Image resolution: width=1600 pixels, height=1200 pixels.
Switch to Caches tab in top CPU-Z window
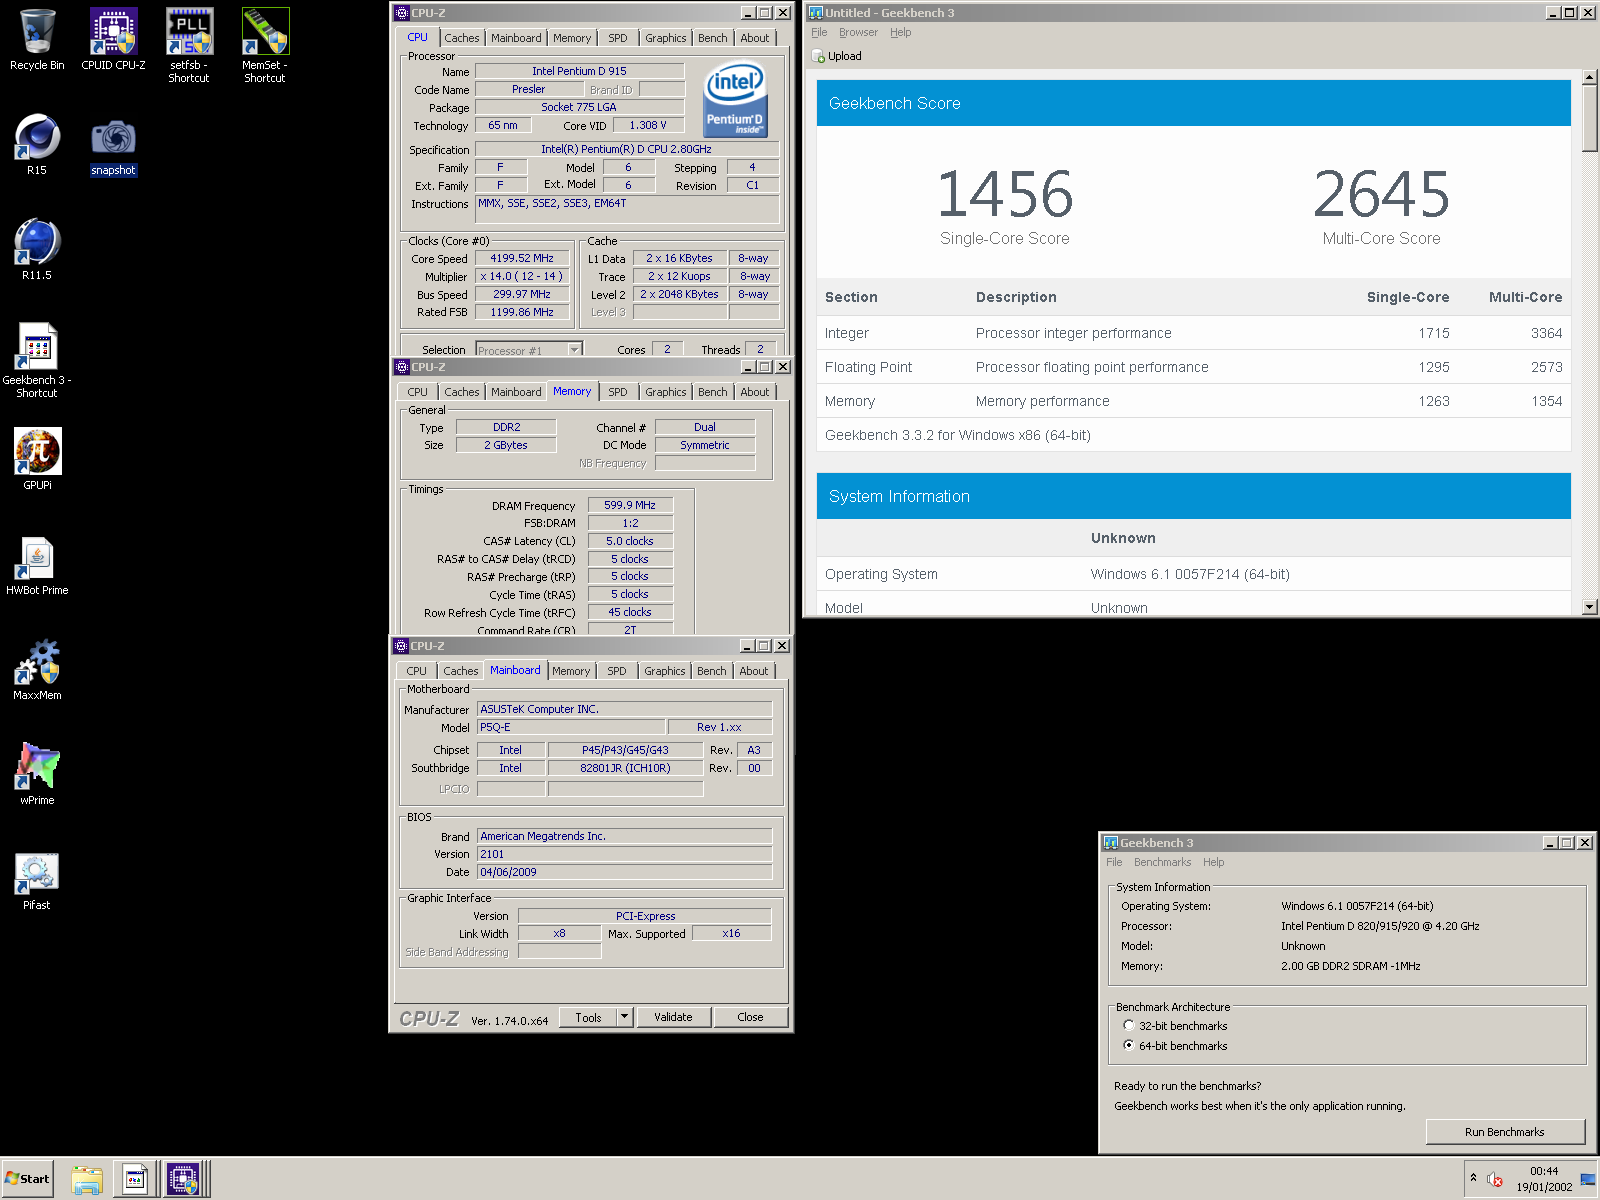[462, 38]
